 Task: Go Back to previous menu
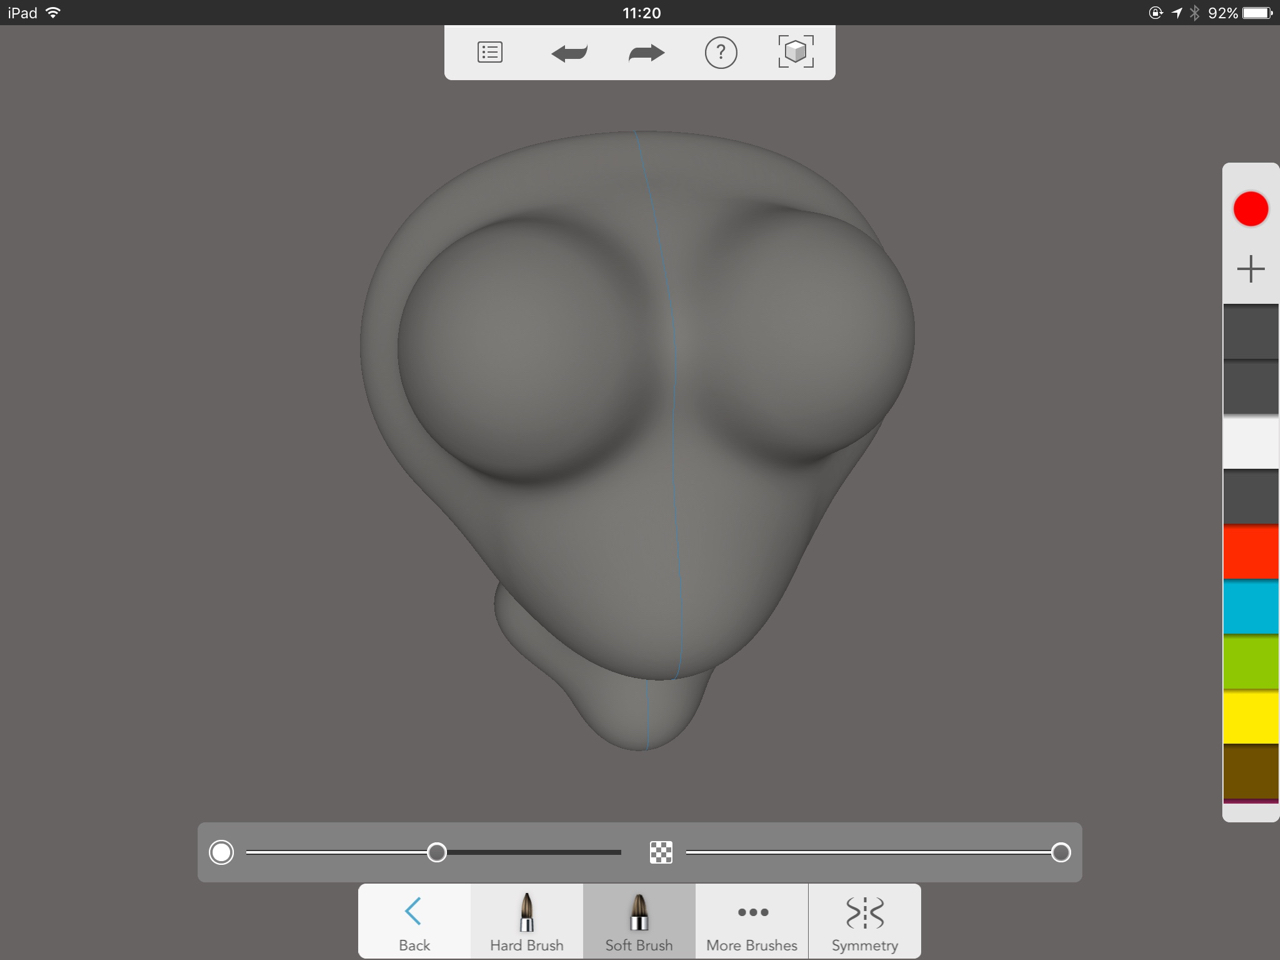click(x=414, y=922)
